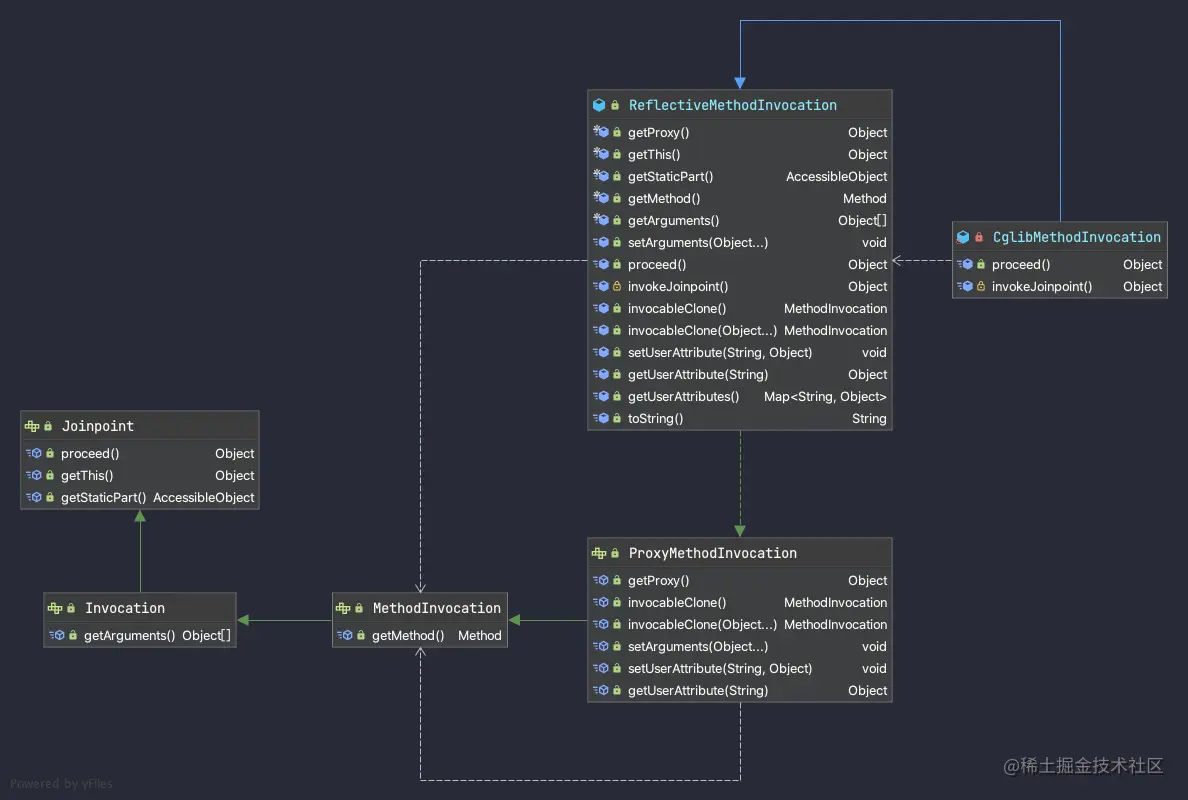1188x800 pixels.
Task: Click the Joinpoint interface icon
Action: click(x=32, y=427)
